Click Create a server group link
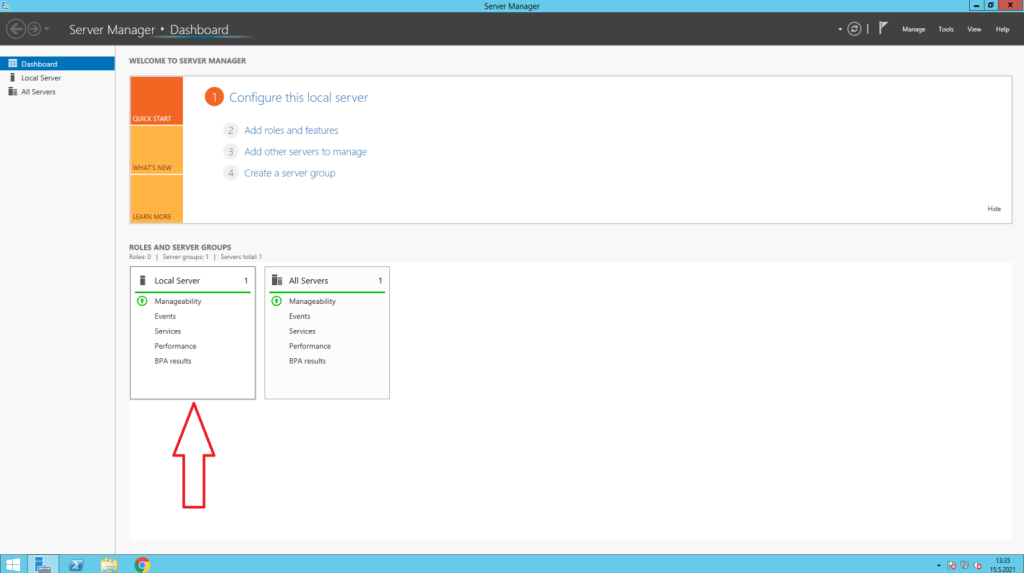Image resolution: width=1024 pixels, height=573 pixels. coord(289,173)
